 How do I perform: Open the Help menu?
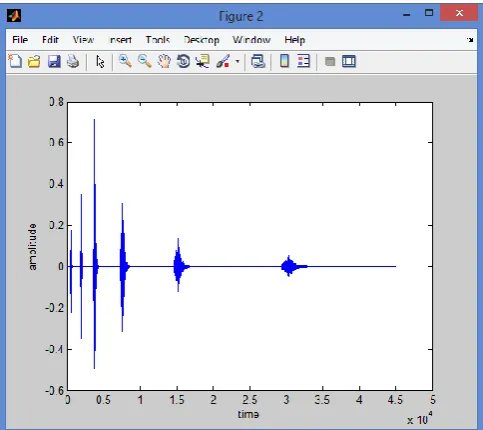point(295,40)
